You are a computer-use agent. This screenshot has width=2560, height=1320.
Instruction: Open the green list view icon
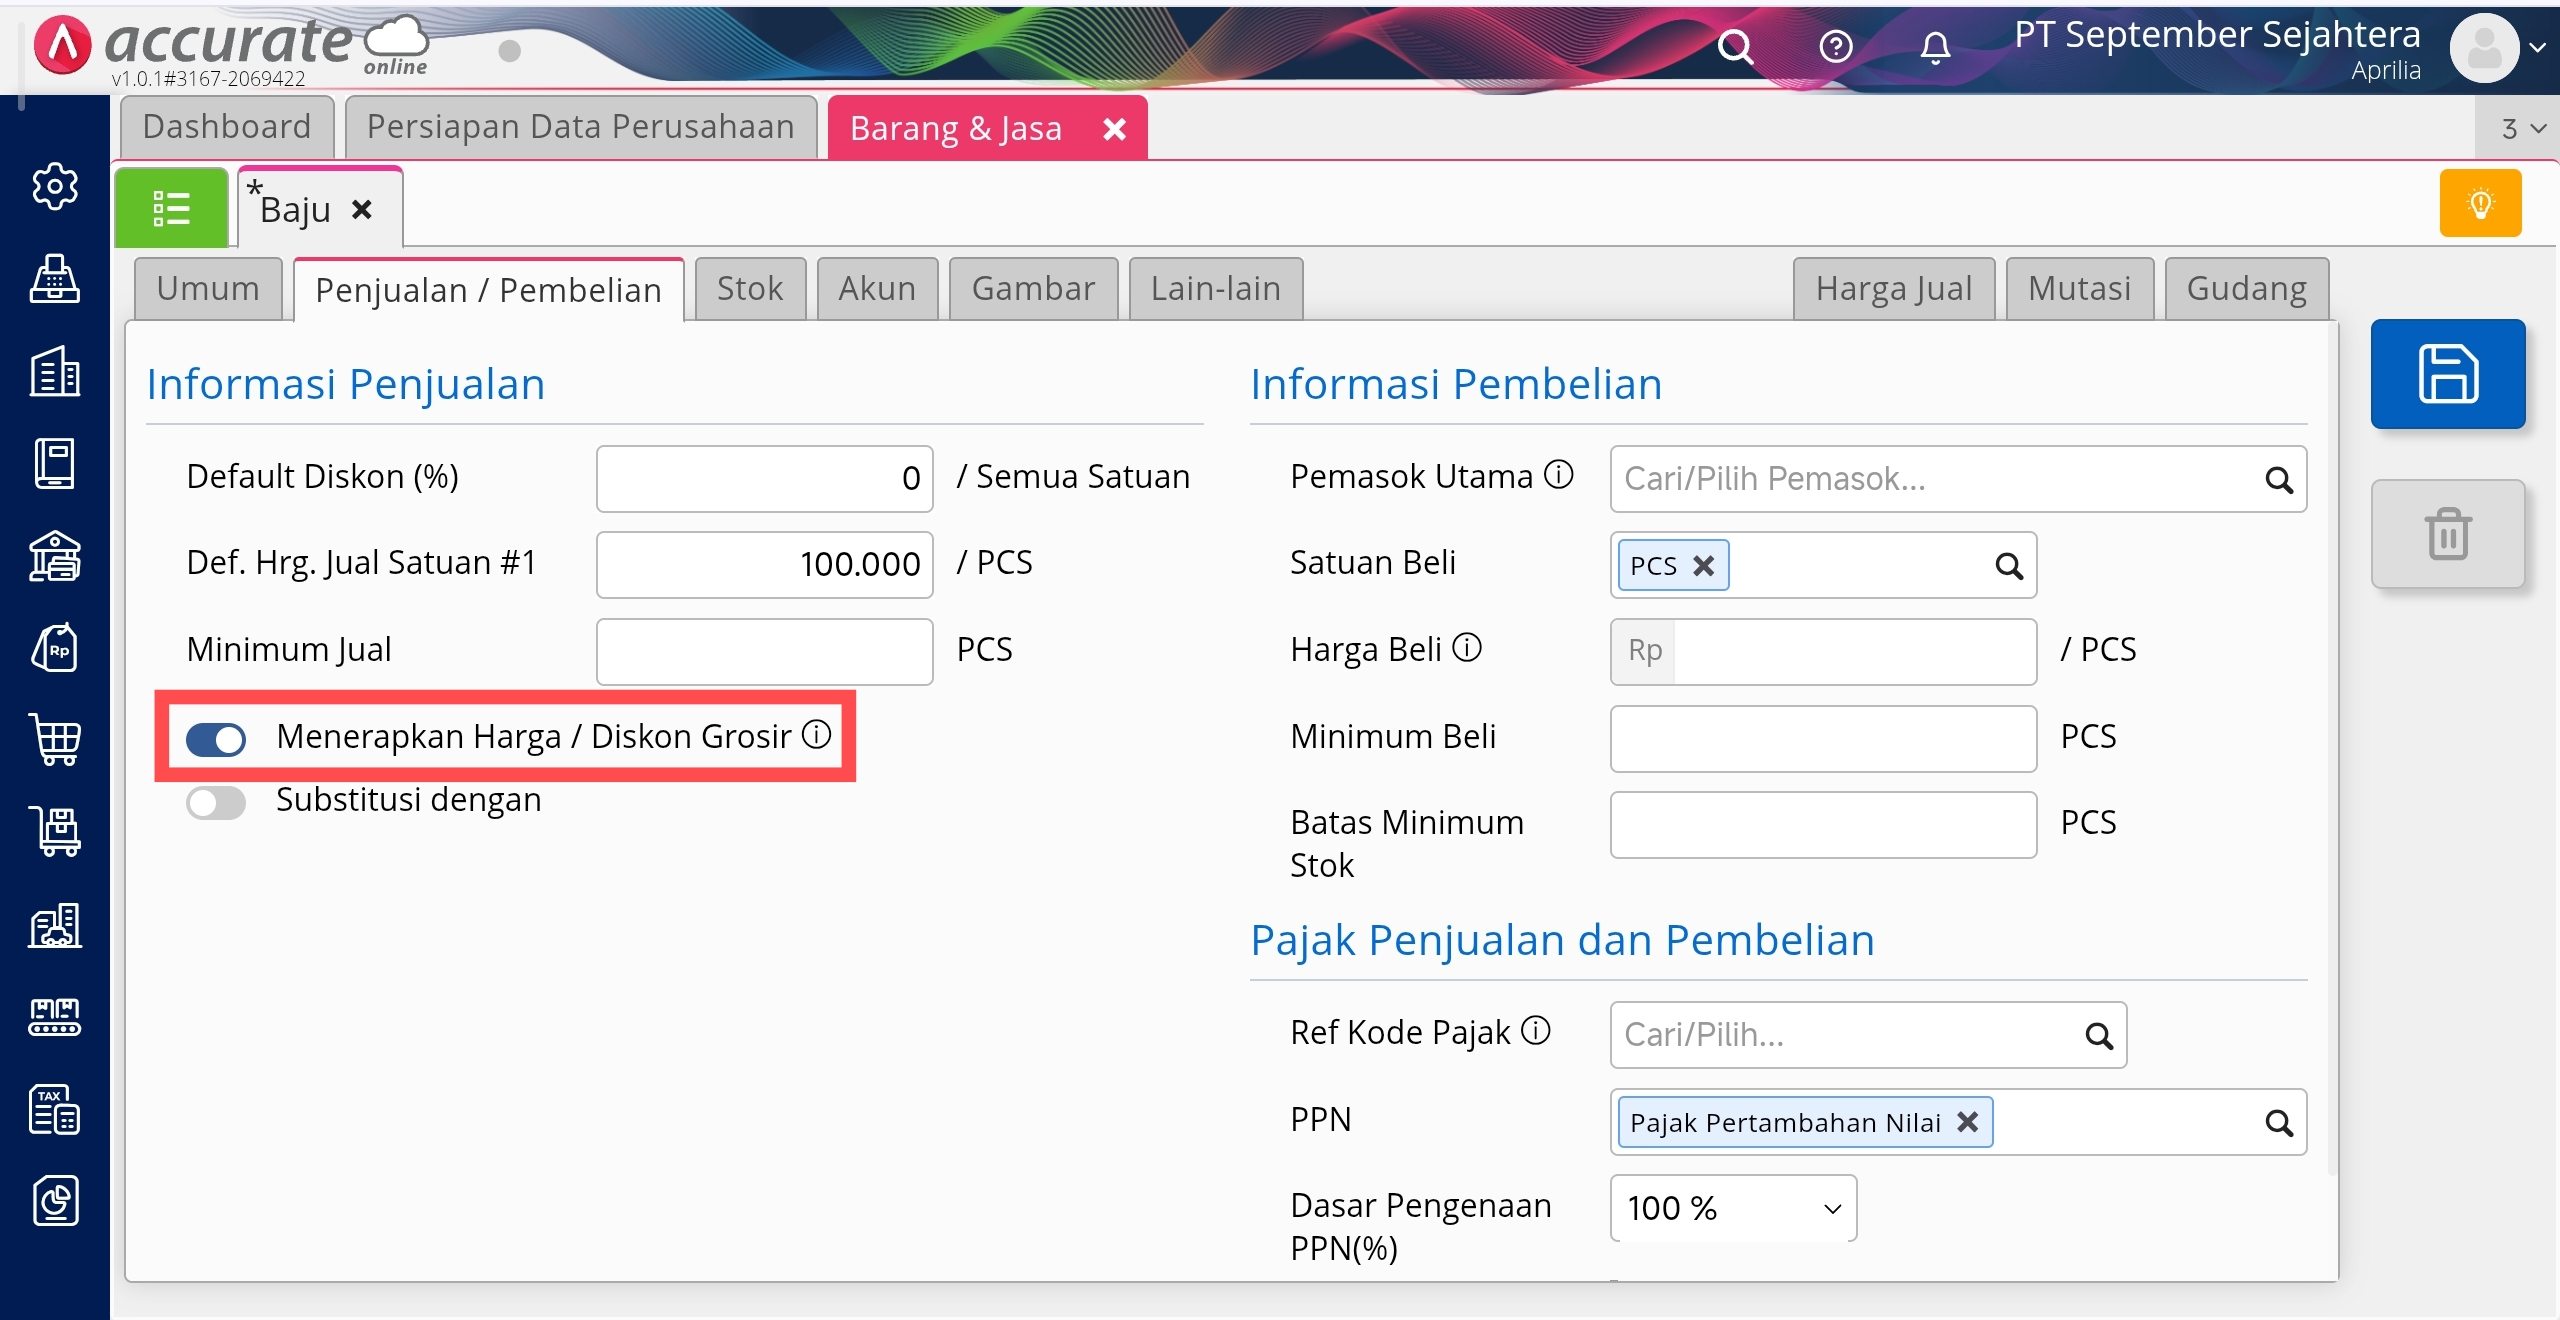pos(171,208)
